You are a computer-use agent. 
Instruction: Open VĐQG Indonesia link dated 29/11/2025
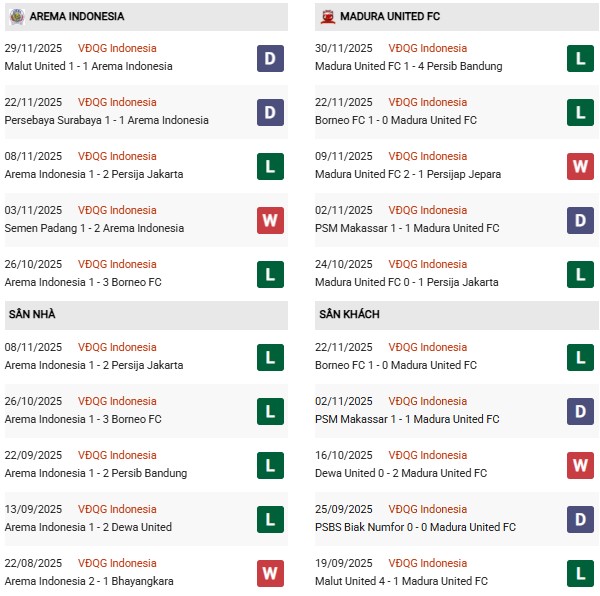pos(117,48)
